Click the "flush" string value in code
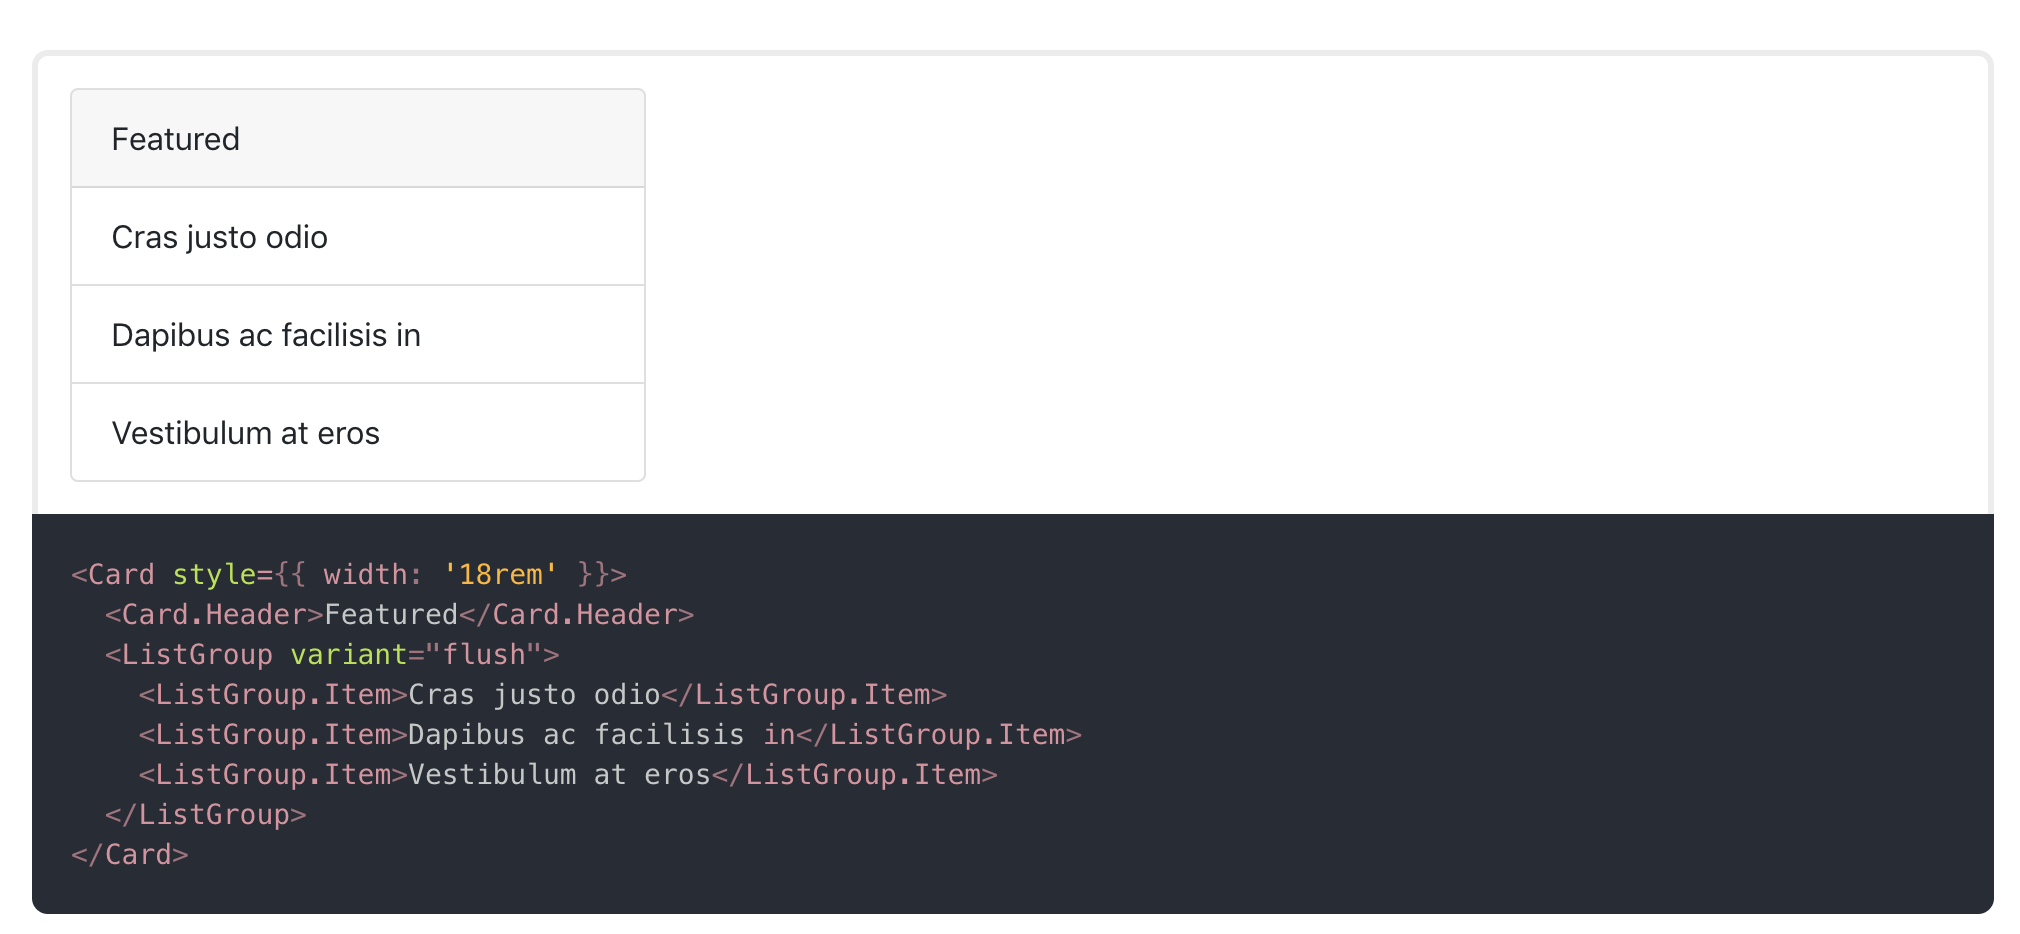This screenshot has width=2020, height=934. click(484, 654)
